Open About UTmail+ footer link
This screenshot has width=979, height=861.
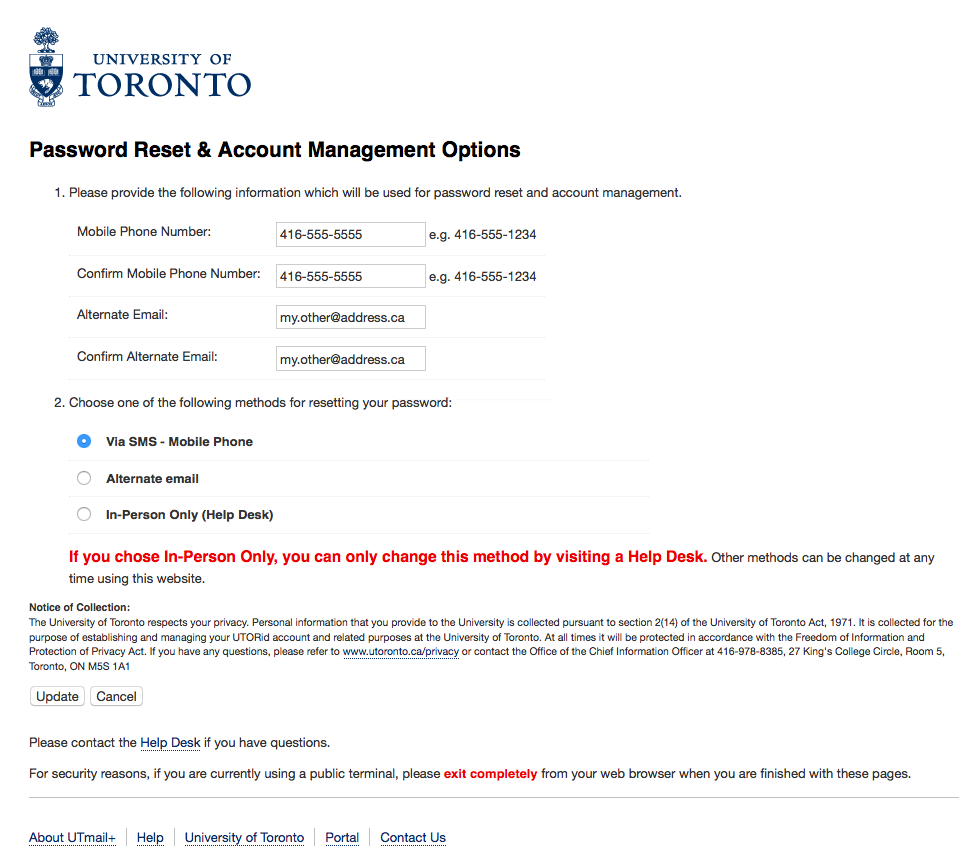click(72, 838)
